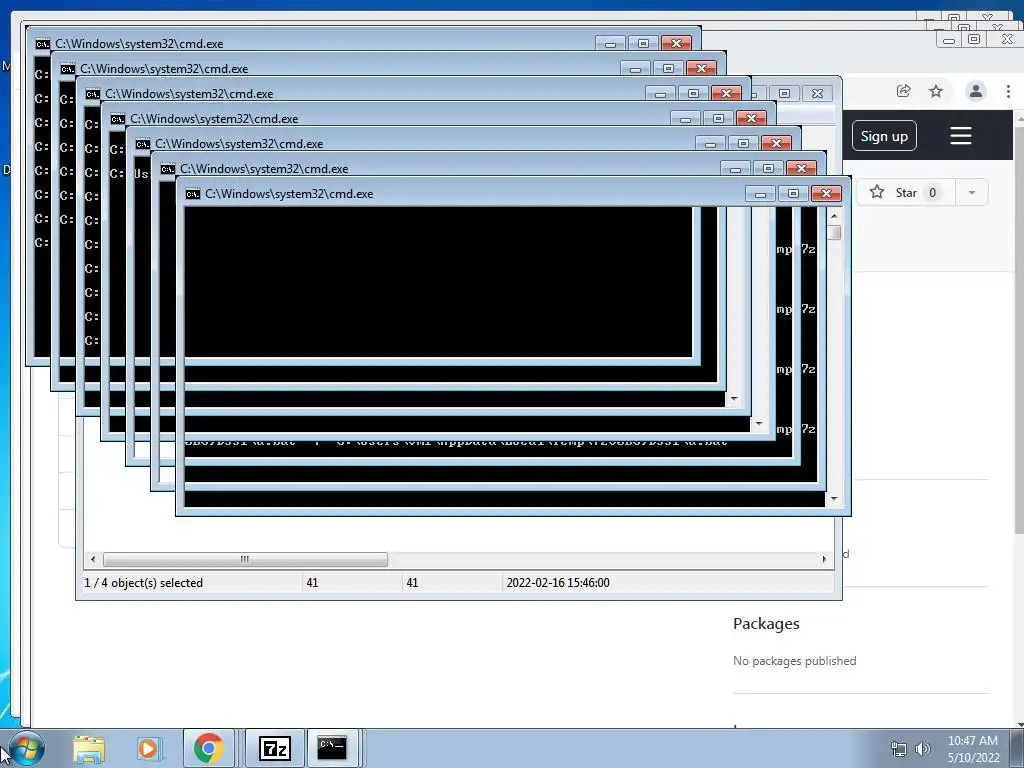This screenshot has height=768, width=1024.
Task: Click the 2022-02-16 15:46:00 status entry
Action: (x=558, y=583)
